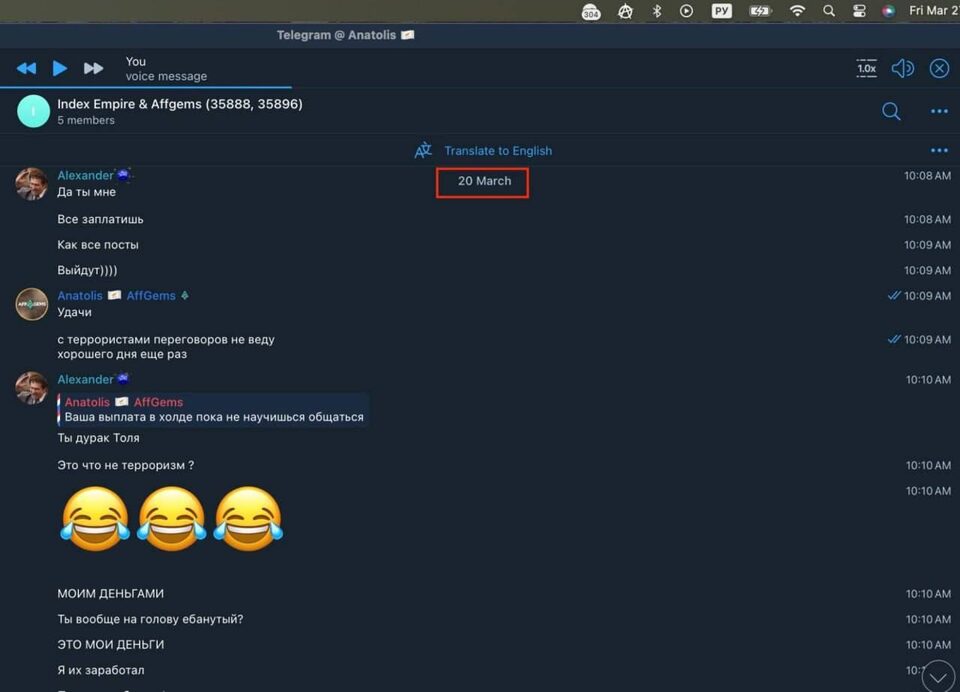Open Alexander's profile picture

(32, 184)
